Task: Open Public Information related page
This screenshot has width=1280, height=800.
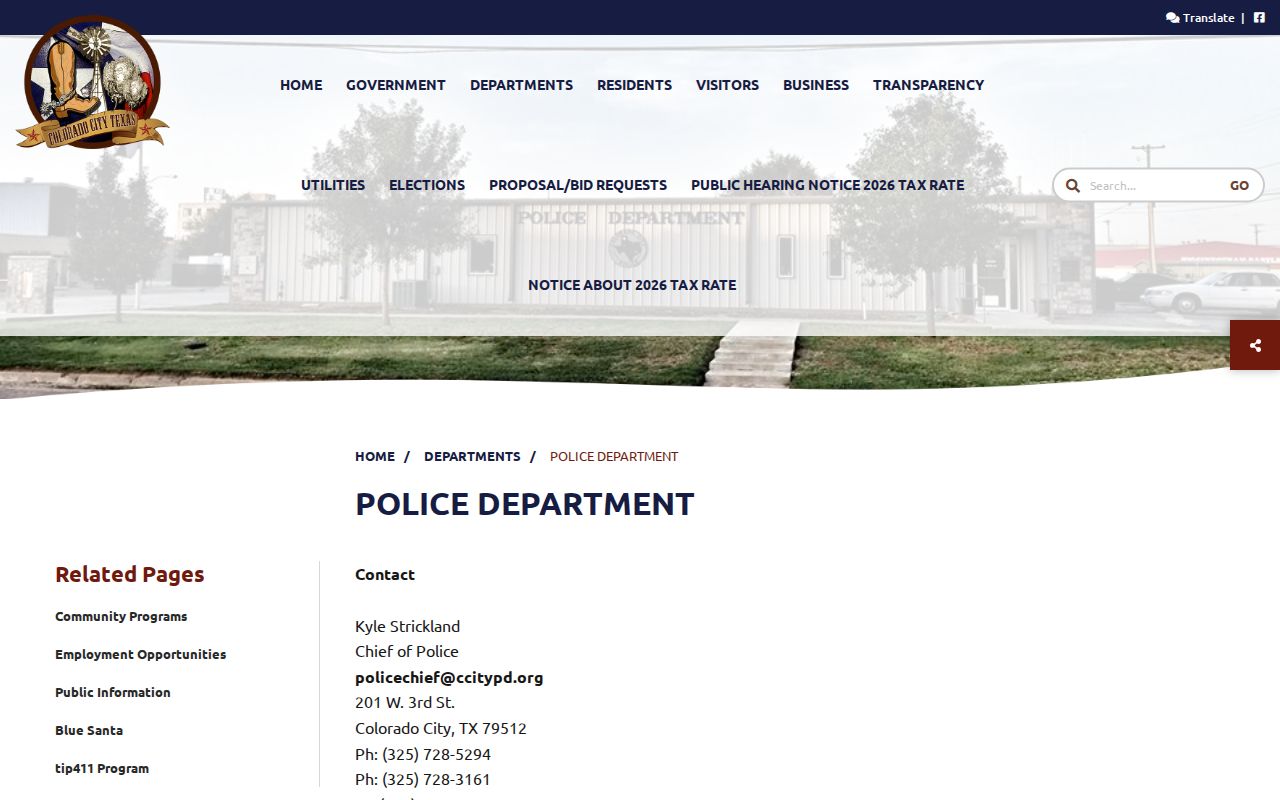Action: pyautogui.click(x=113, y=692)
